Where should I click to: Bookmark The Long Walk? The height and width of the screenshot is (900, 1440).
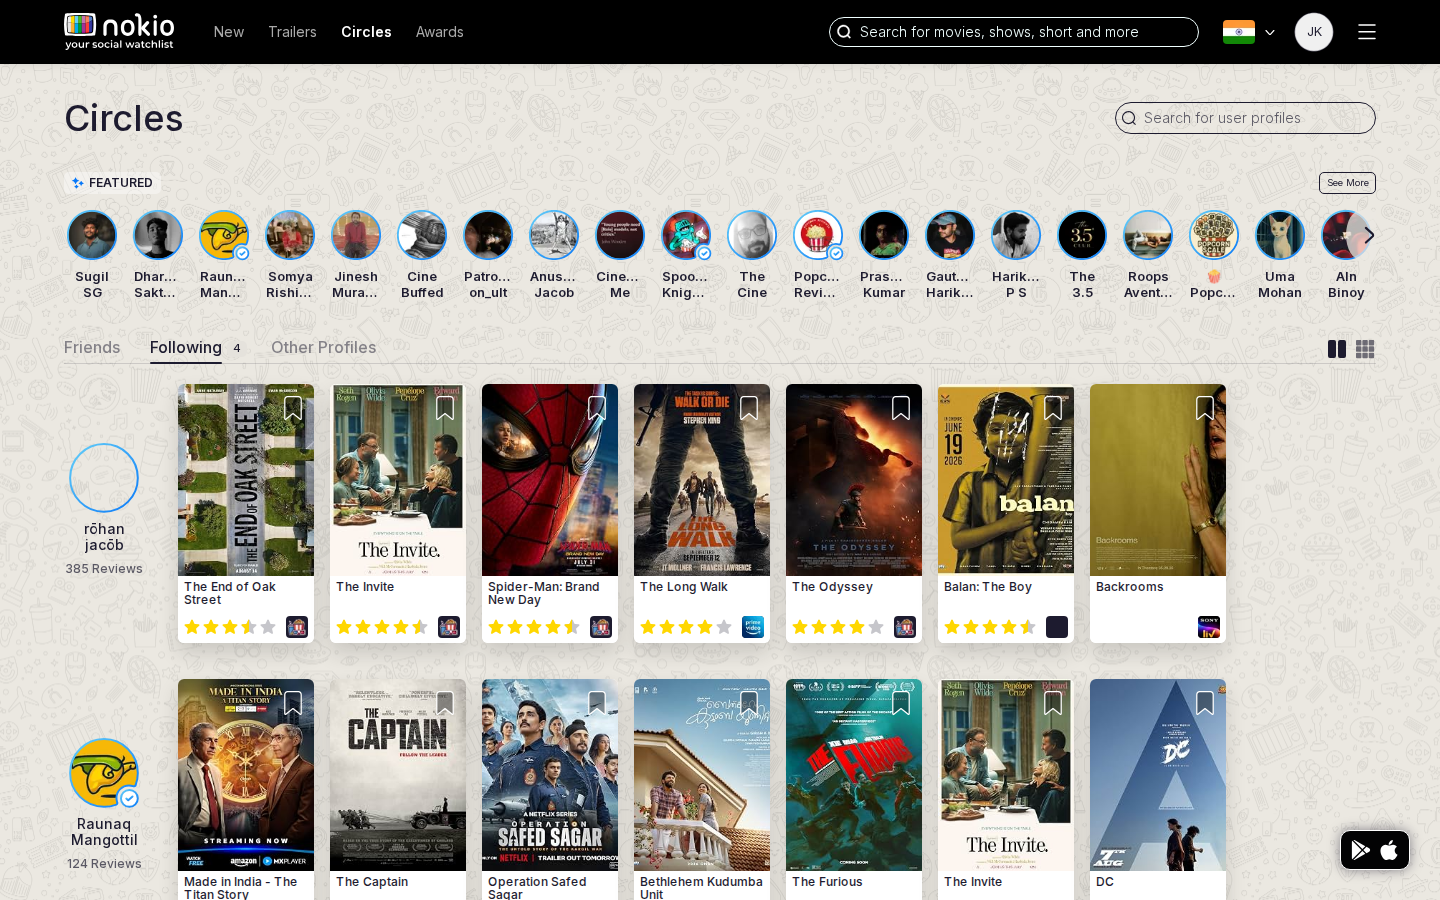pos(749,408)
